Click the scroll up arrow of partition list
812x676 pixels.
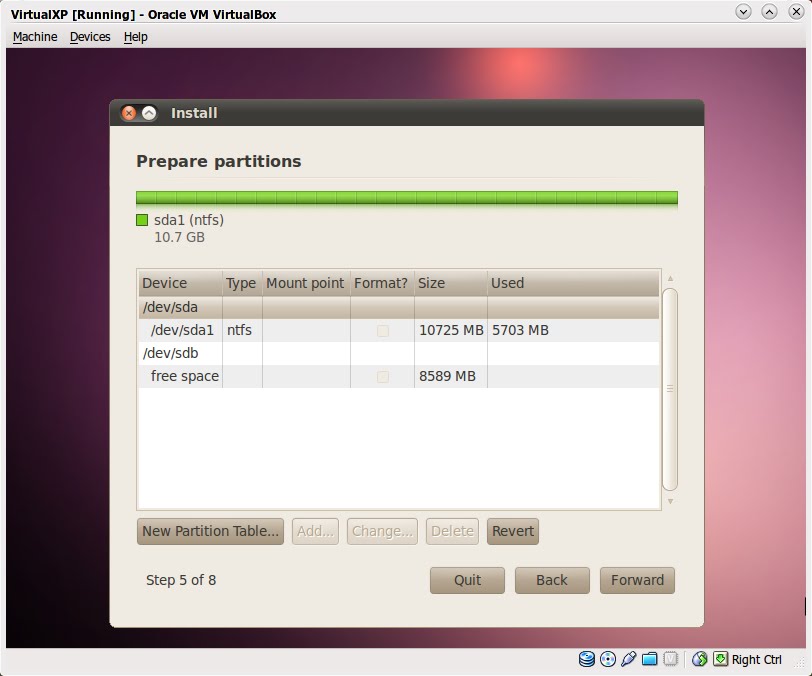(670, 279)
